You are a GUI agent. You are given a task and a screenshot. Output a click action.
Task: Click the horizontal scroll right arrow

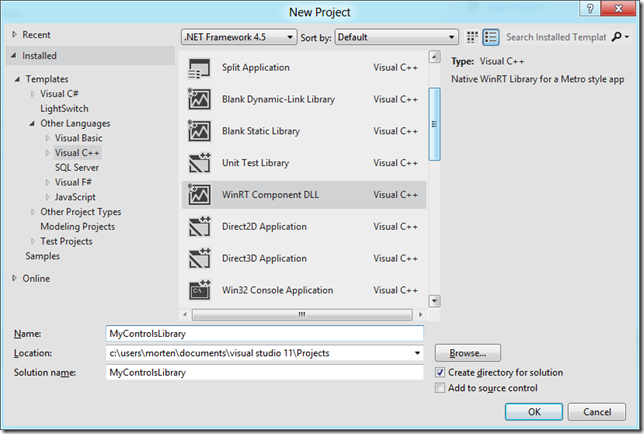click(420, 315)
